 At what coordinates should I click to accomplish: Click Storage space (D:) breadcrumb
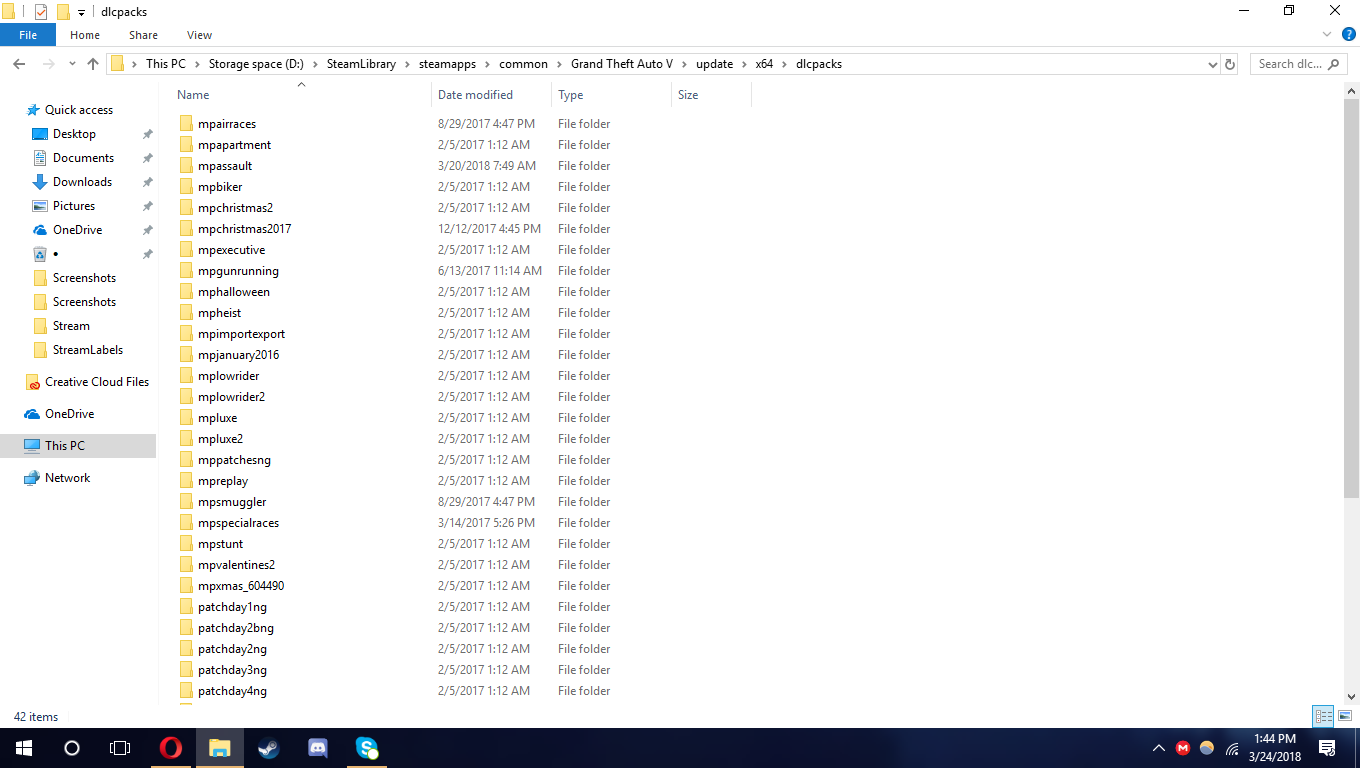click(x=256, y=64)
